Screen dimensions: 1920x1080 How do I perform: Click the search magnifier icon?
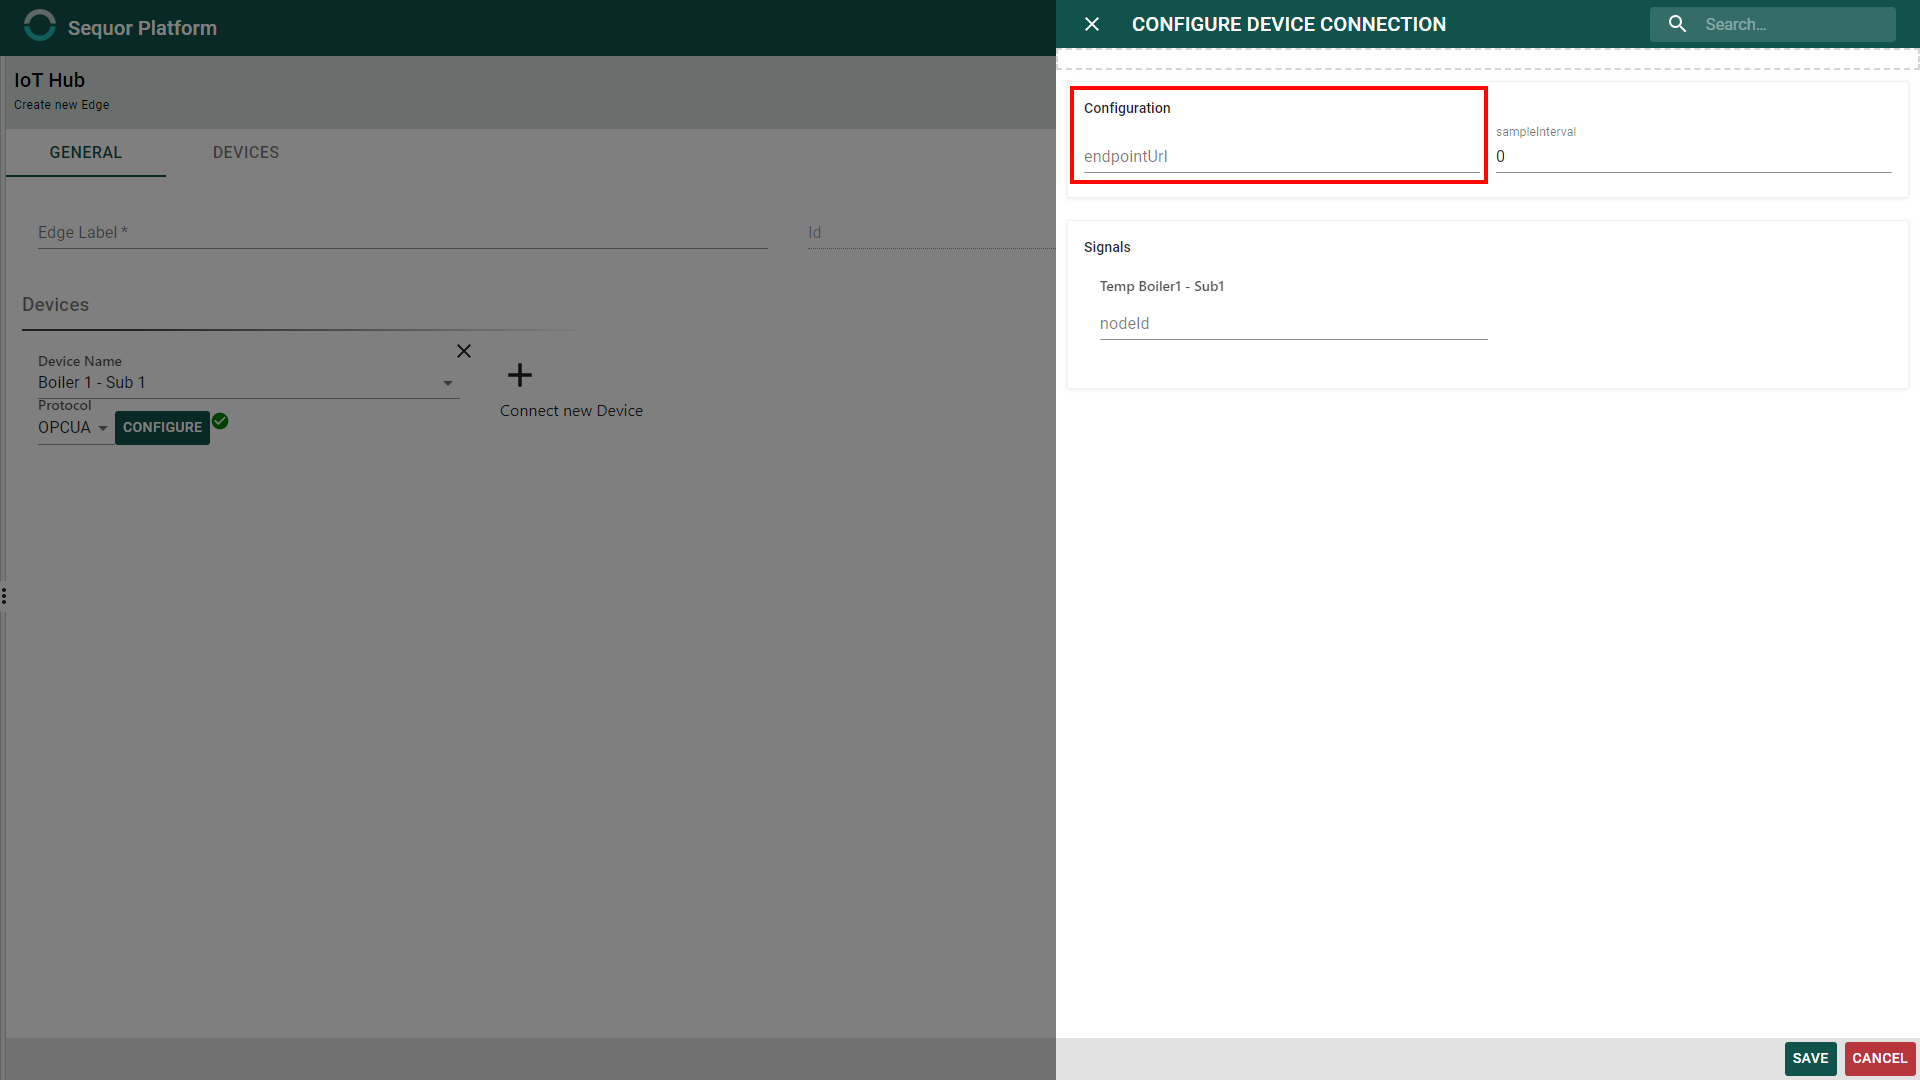point(1677,24)
